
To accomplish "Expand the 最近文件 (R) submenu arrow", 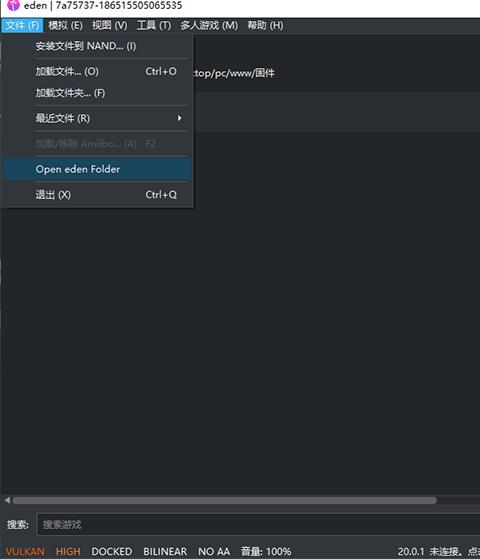I will click(180, 118).
